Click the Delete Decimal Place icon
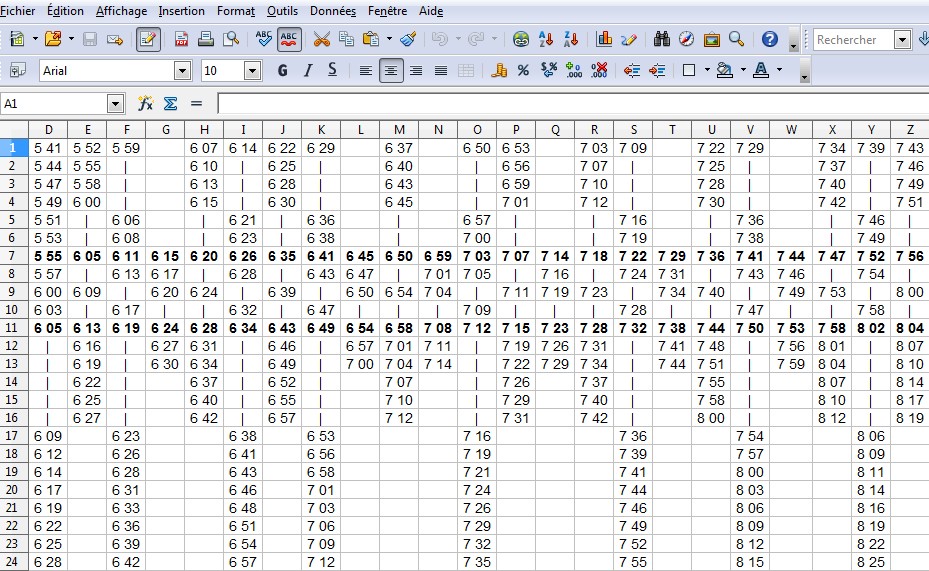Image resolution: width=929 pixels, height=571 pixels. (x=598, y=71)
